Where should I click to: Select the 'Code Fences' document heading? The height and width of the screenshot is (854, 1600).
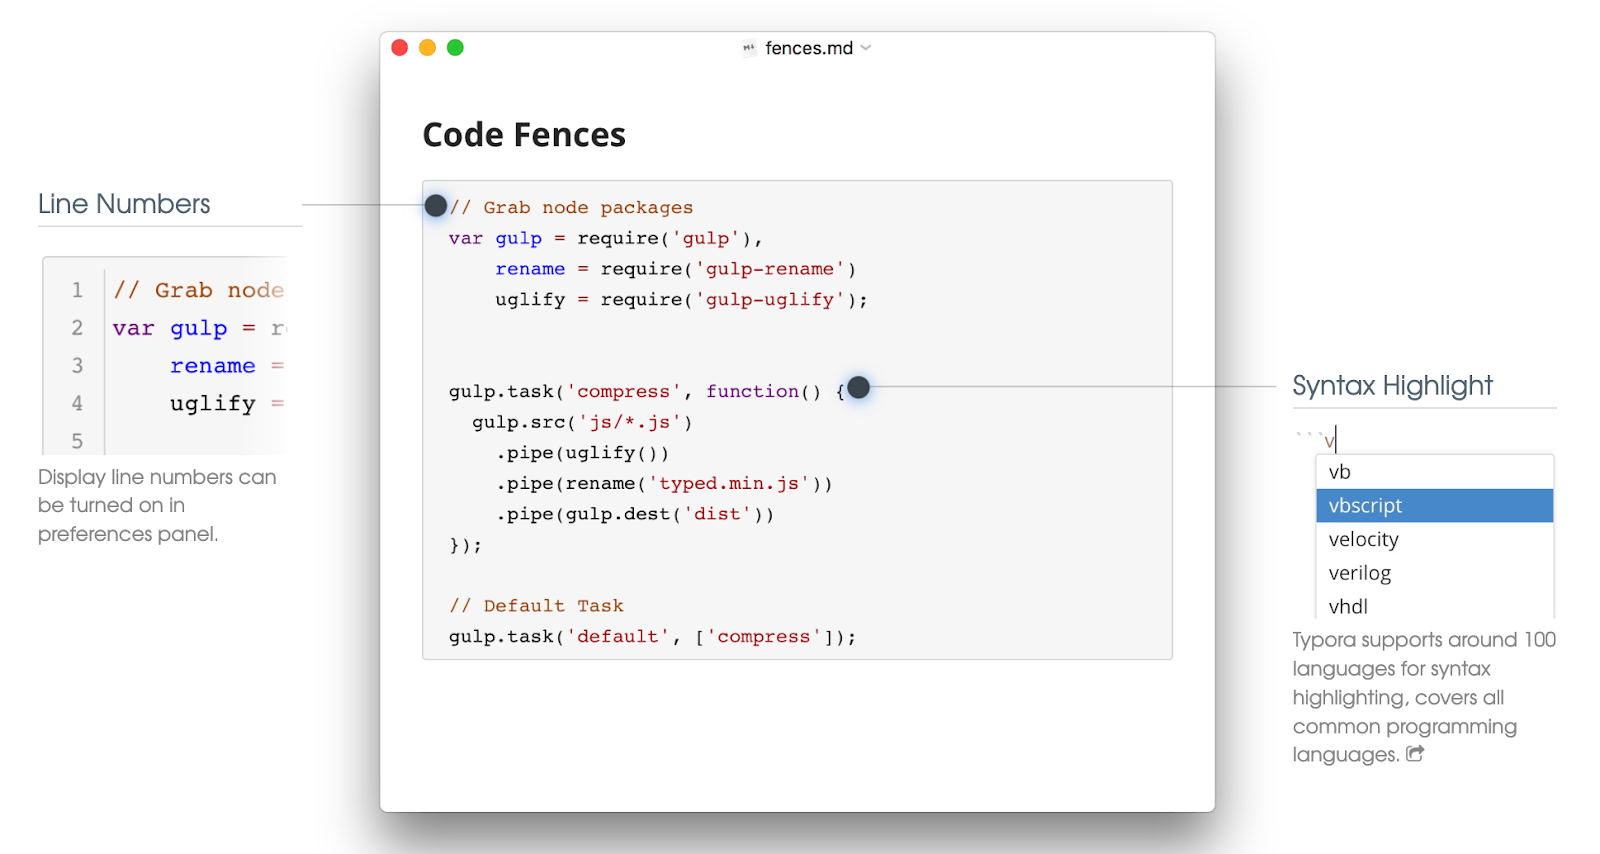523,133
